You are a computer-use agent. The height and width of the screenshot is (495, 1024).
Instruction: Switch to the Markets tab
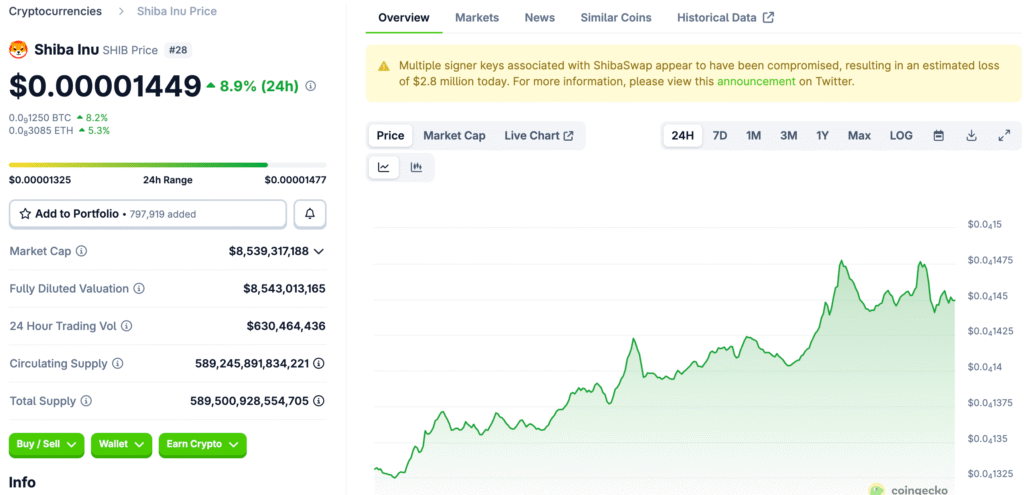click(477, 18)
